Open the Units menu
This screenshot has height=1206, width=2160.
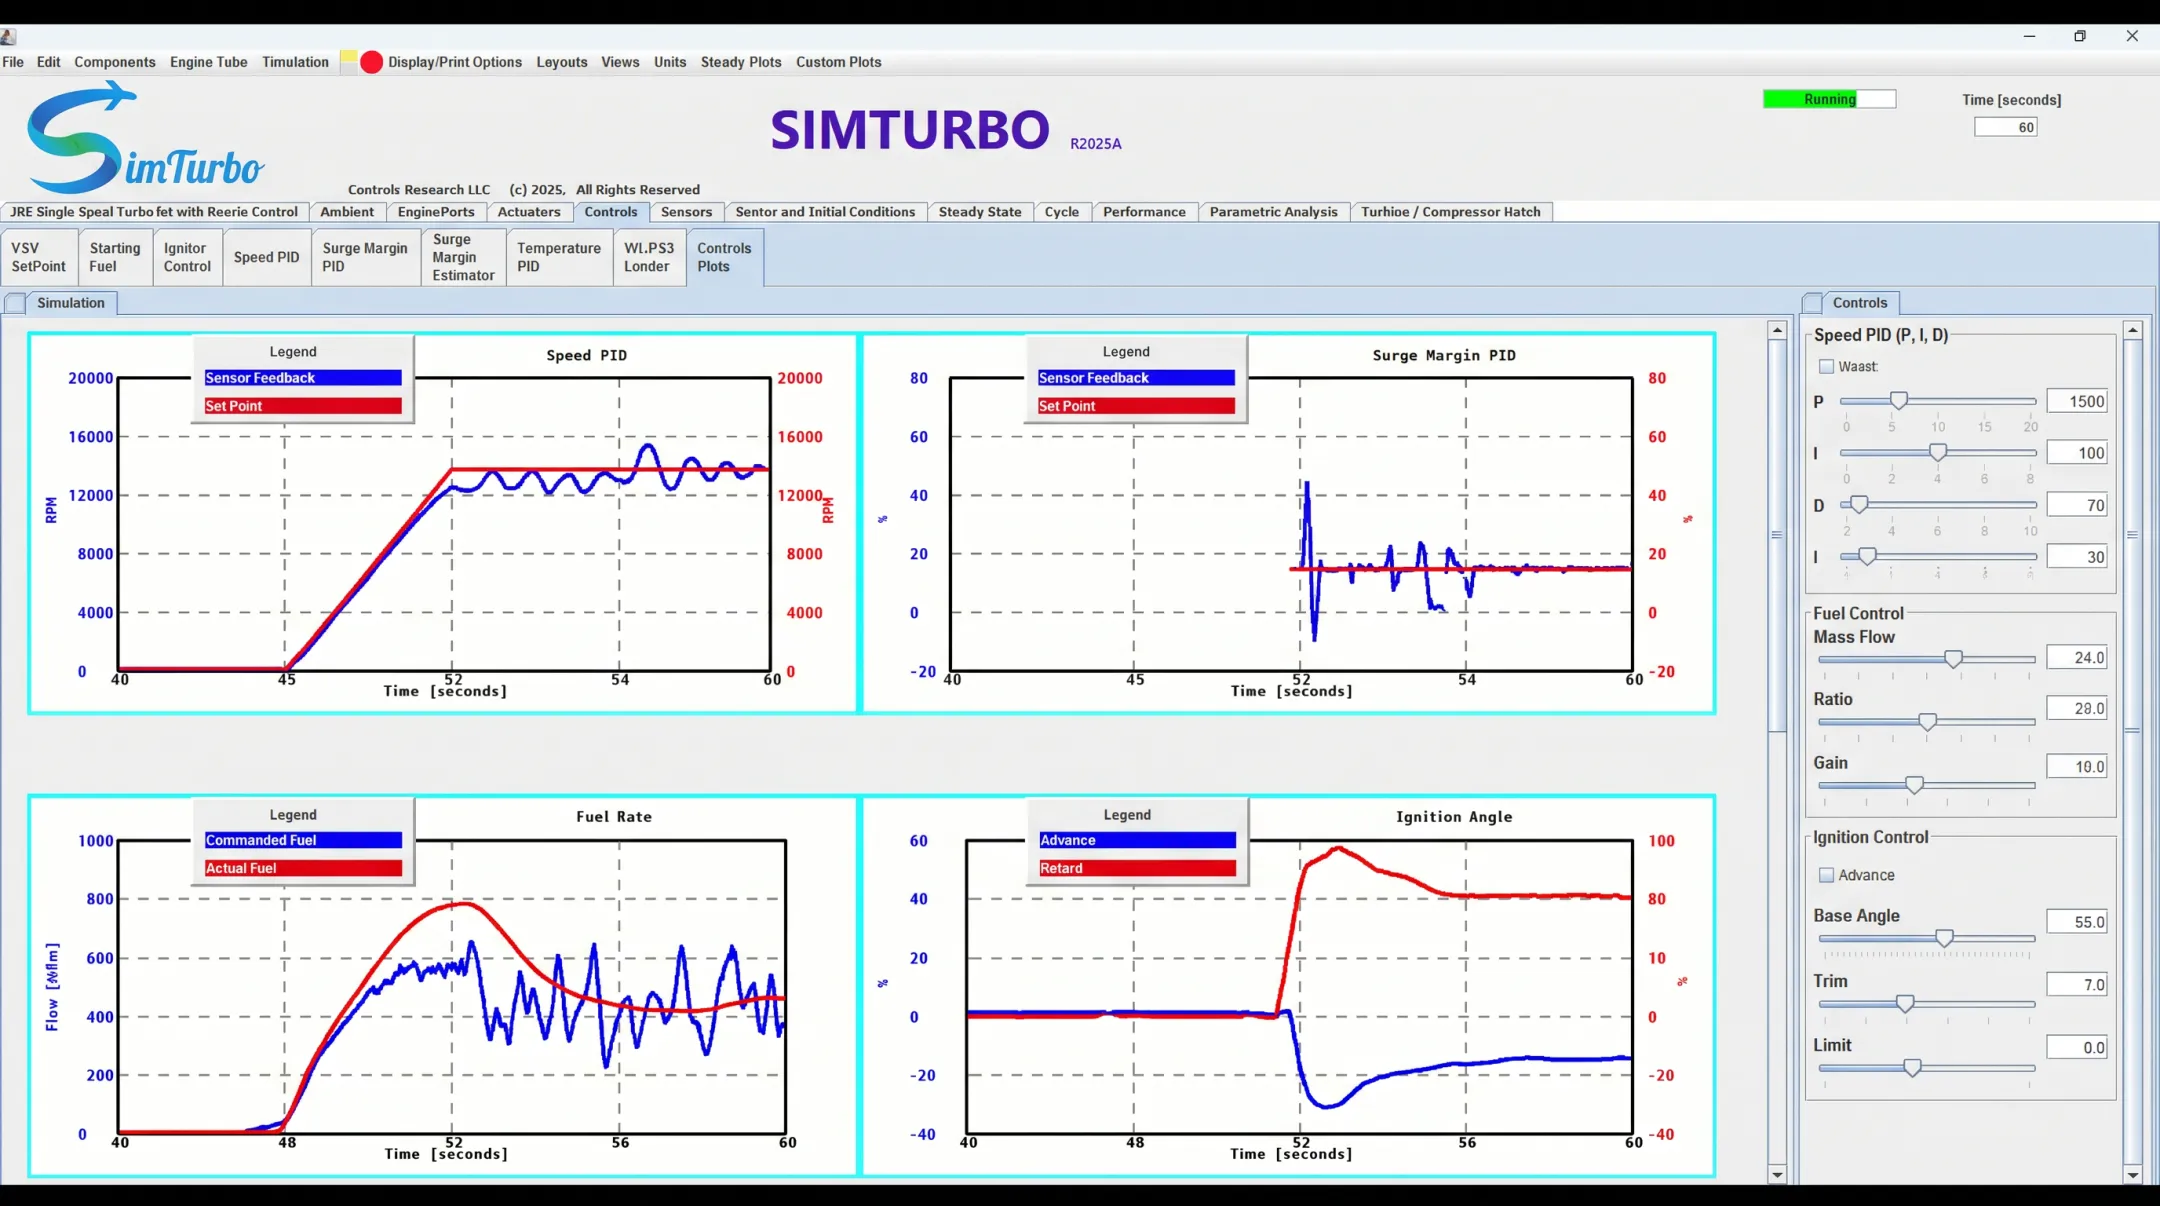pos(670,62)
